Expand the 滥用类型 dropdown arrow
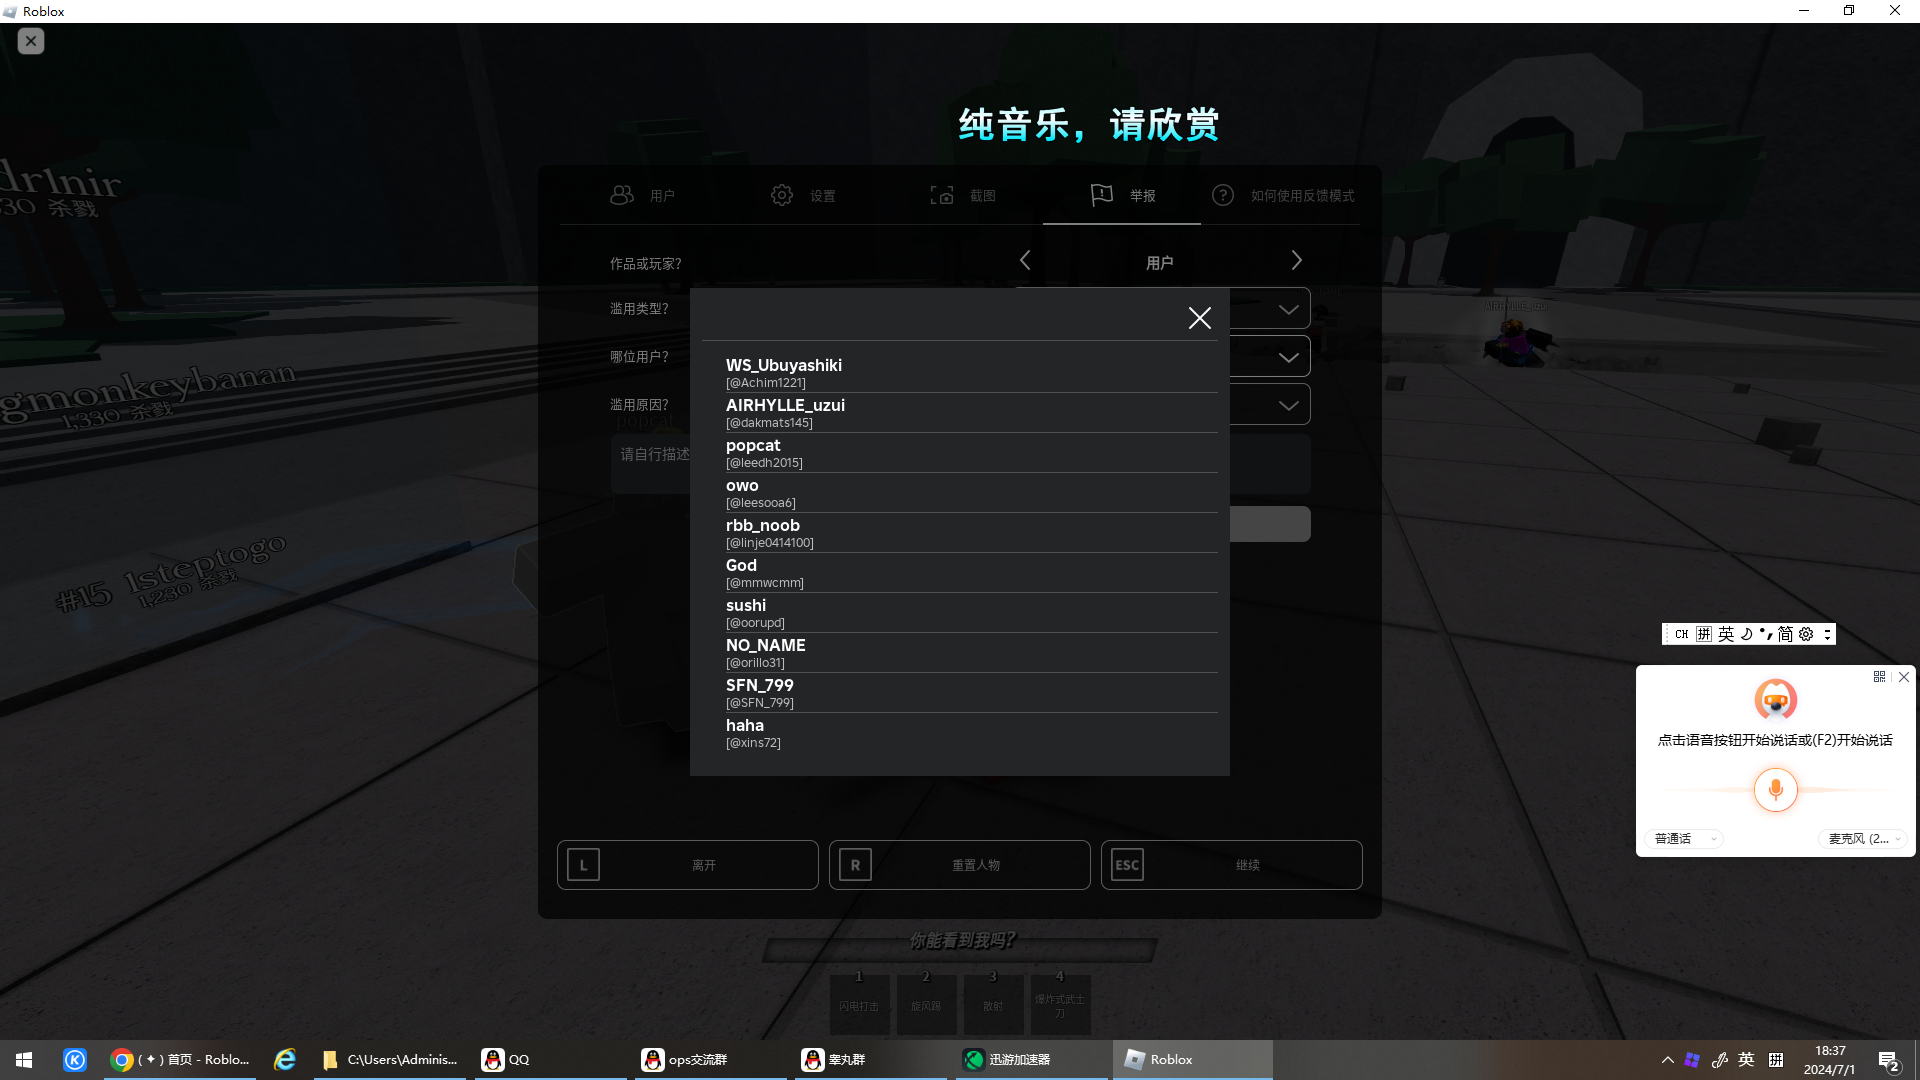 click(x=1289, y=309)
